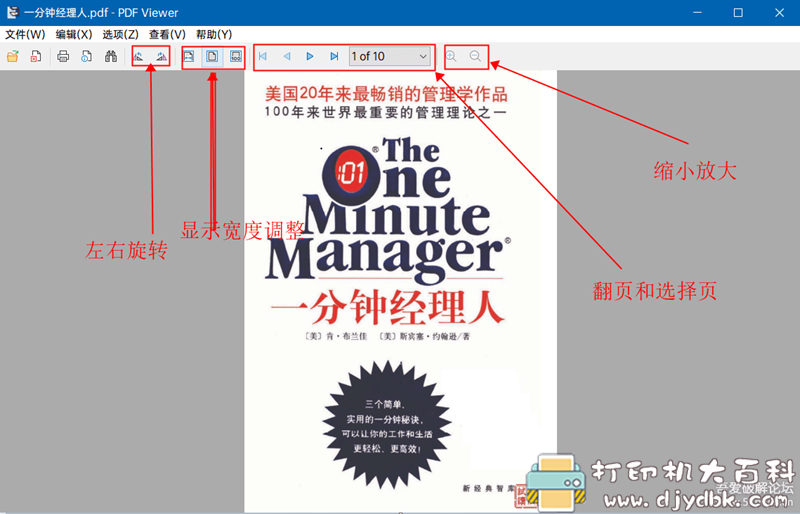800x514 pixels.
Task: Open document properties info icon
Action: tap(87, 56)
